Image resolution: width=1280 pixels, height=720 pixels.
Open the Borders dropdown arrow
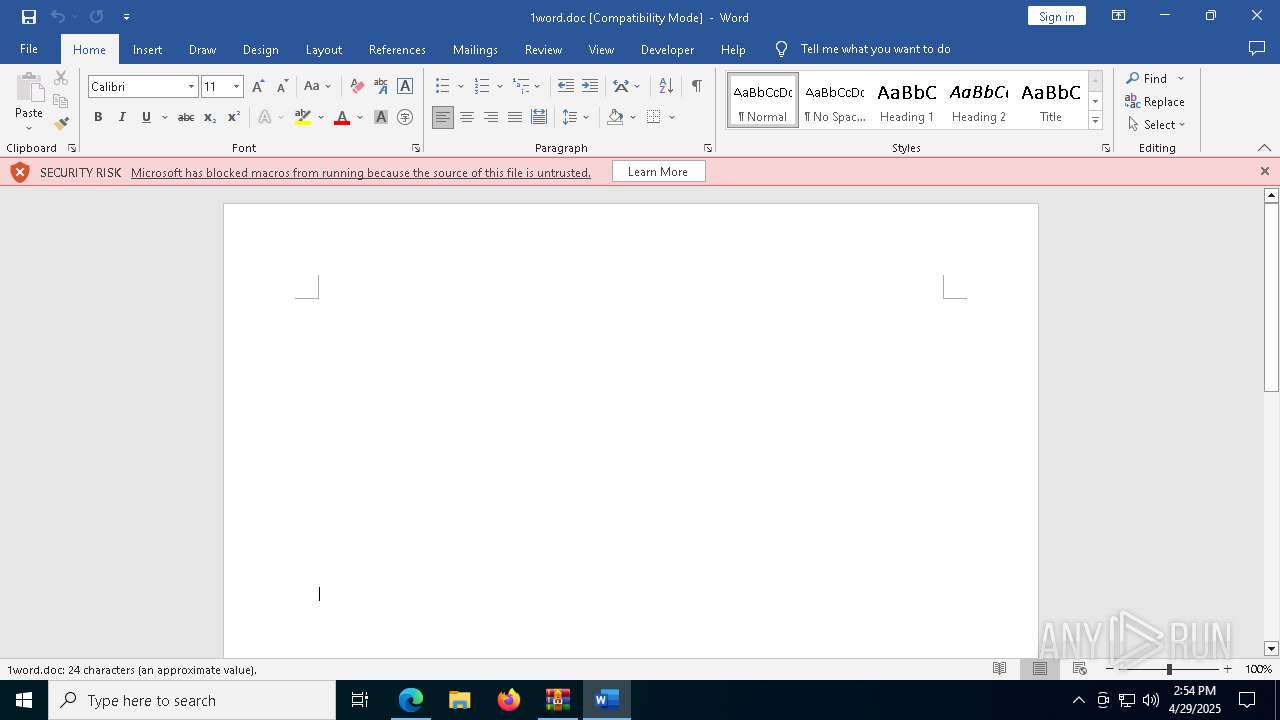point(672,117)
